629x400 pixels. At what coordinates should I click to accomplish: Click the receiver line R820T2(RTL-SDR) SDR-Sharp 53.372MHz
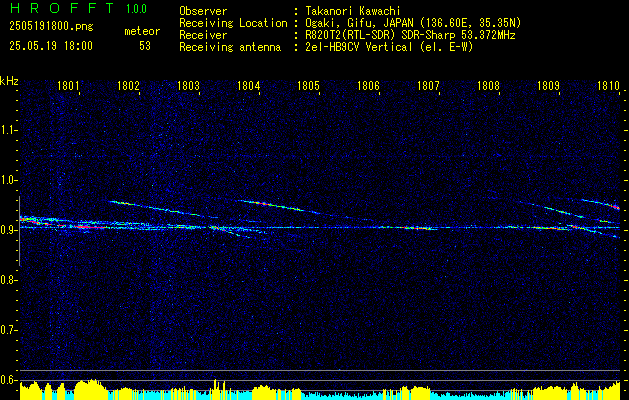tap(410, 35)
